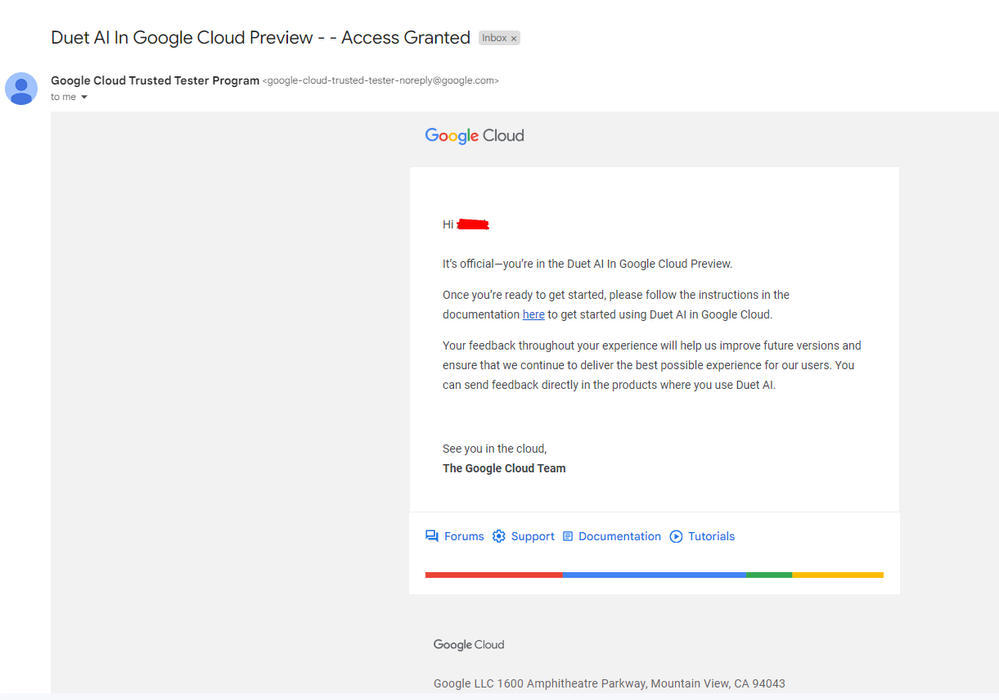This screenshot has height=700, width=999.
Task: Open the Forums link
Action: [x=464, y=536]
